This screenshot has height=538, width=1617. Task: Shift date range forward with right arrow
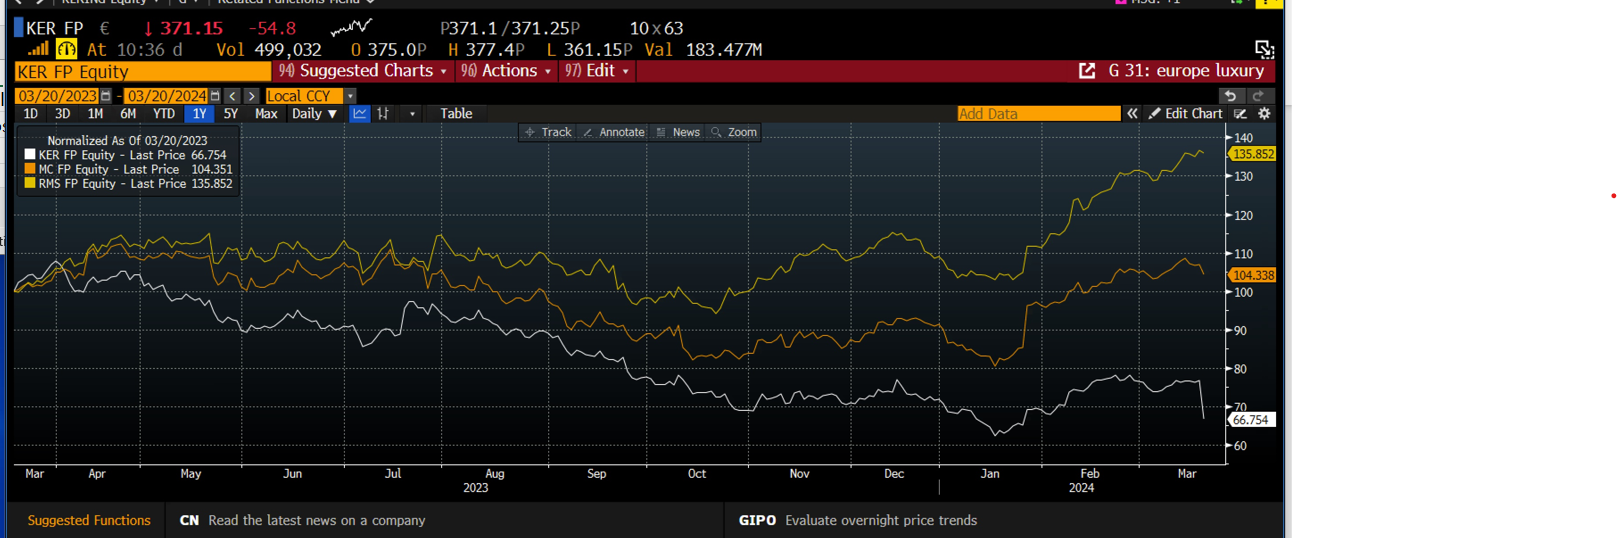pos(252,96)
